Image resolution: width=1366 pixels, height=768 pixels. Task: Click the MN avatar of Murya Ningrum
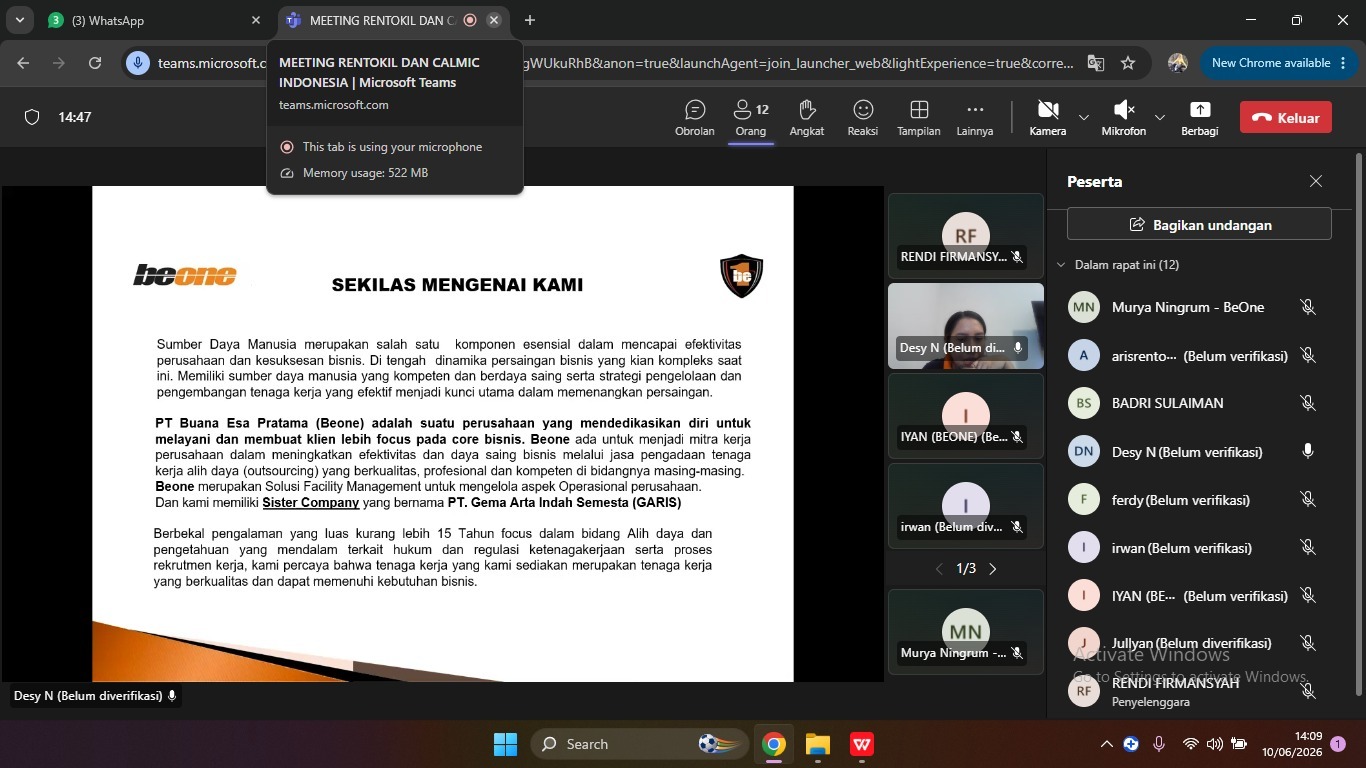coord(1084,307)
